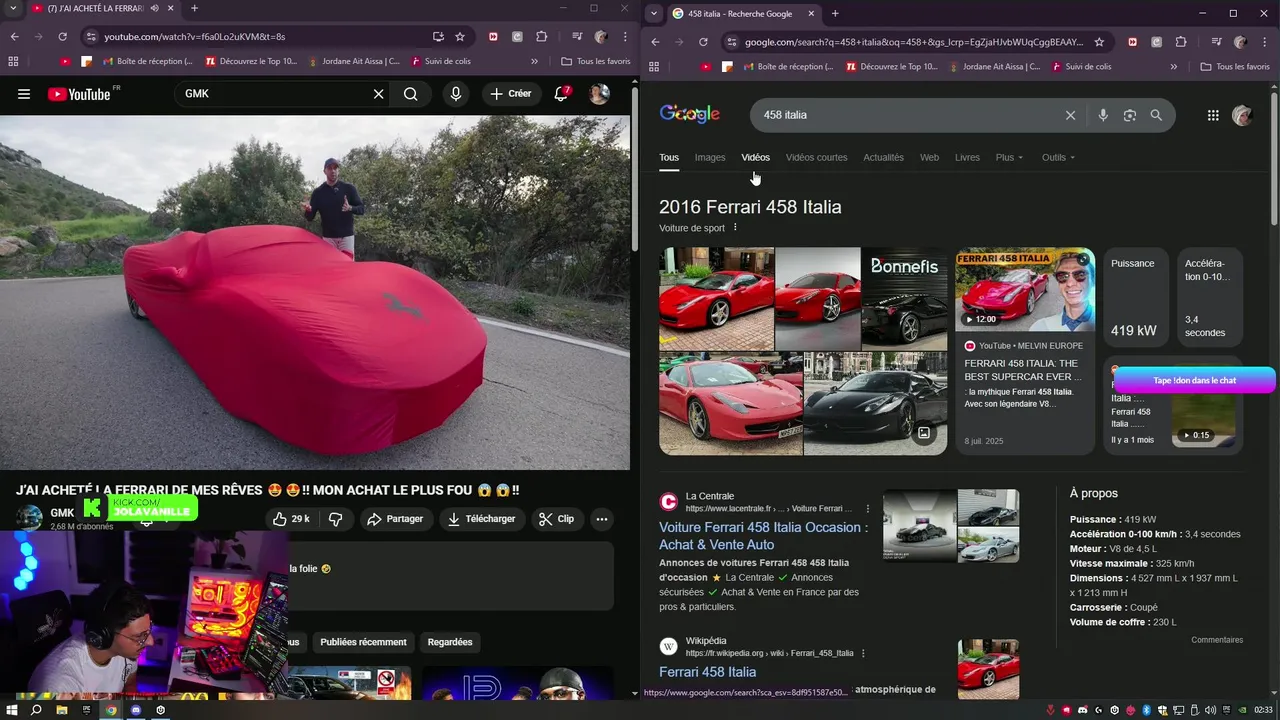This screenshot has width=1280, height=720.
Task: Switch to the Vidéos search tab
Action: tap(755, 157)
